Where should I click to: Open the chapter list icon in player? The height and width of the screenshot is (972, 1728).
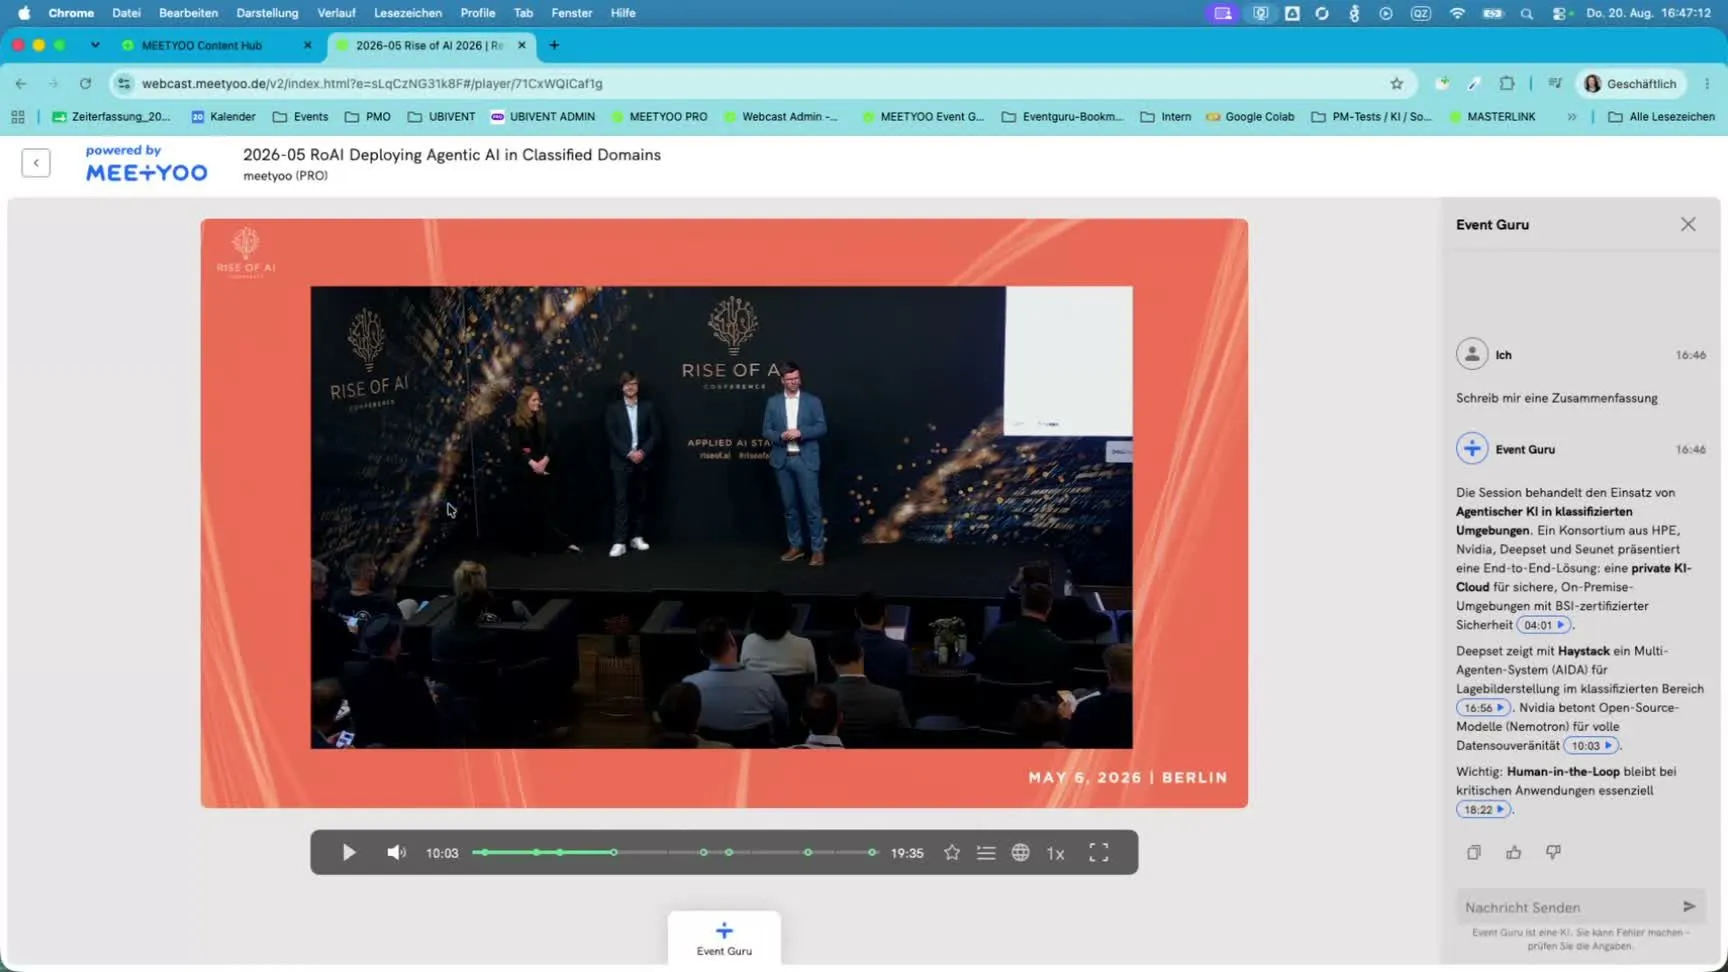pos(986,853)
